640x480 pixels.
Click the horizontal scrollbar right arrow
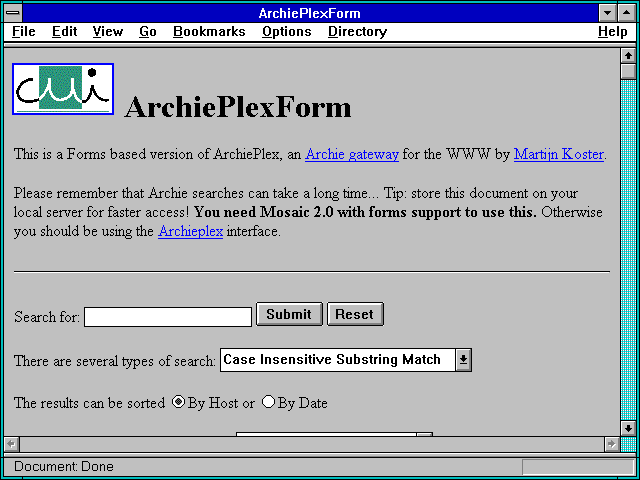(612, 444)
